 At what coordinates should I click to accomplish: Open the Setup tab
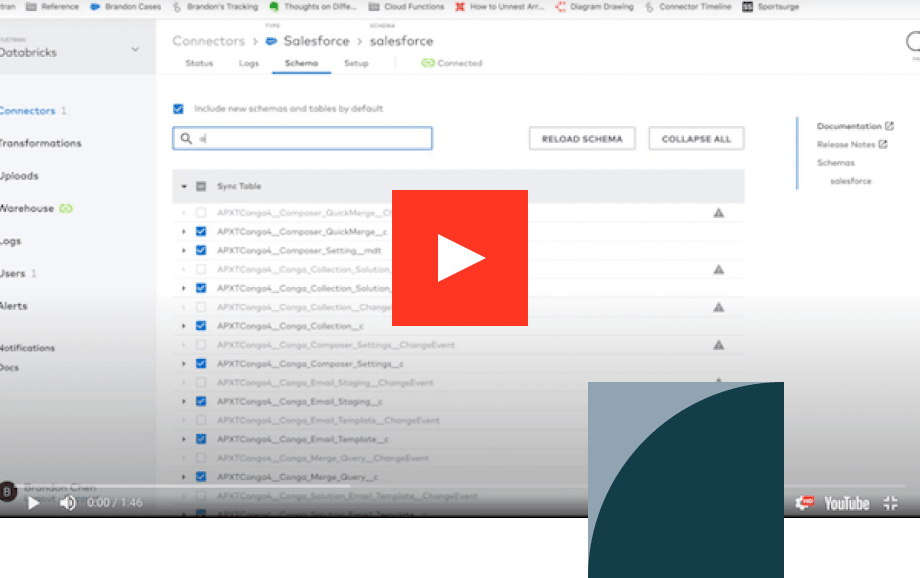[356, 63]
